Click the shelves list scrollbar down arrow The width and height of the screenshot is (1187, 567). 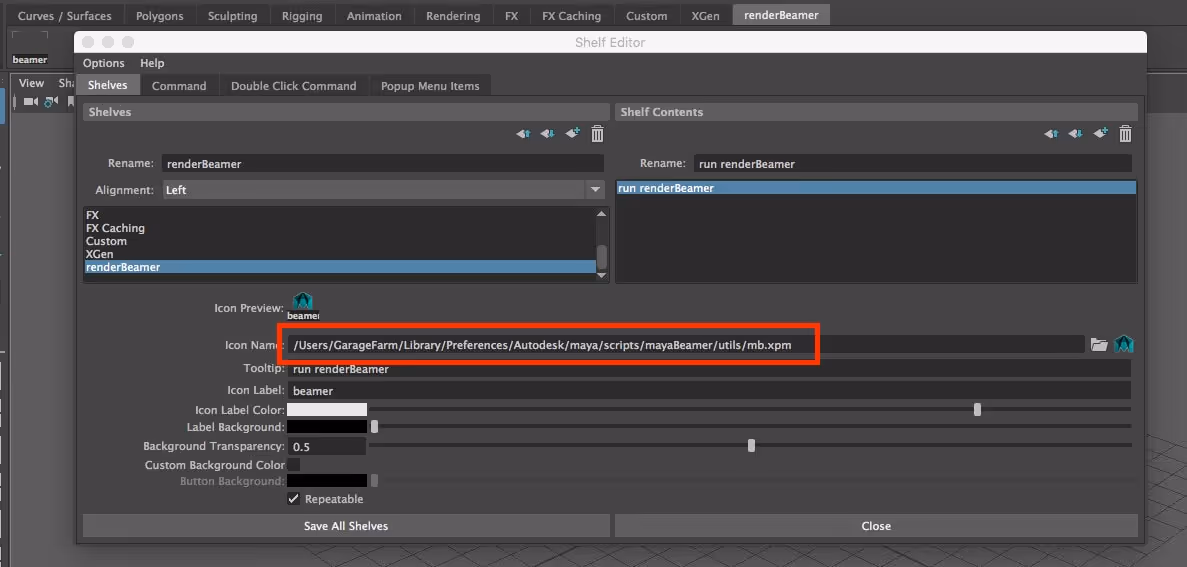(x=602, y=275)
